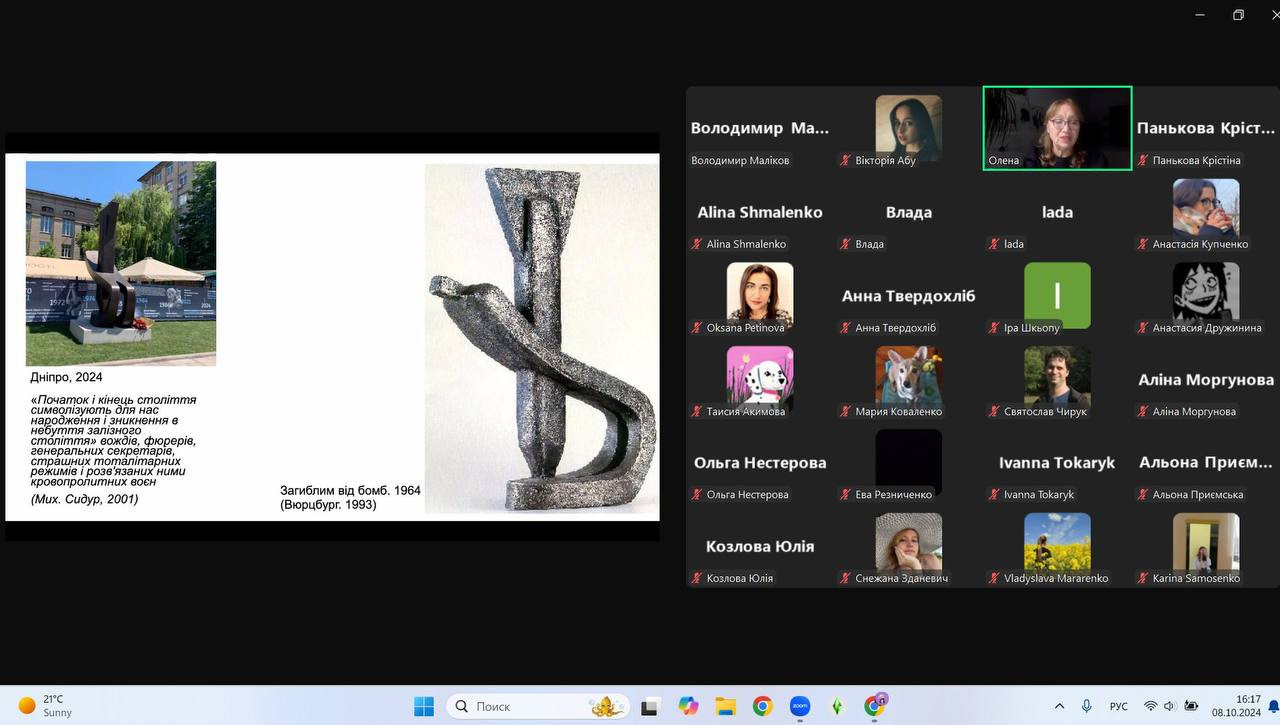Image resolution: width=1280 pixels, height=725 pixels.
Task: Open the weather widget showing 21°C Sunny
Action: coord(47,706)
